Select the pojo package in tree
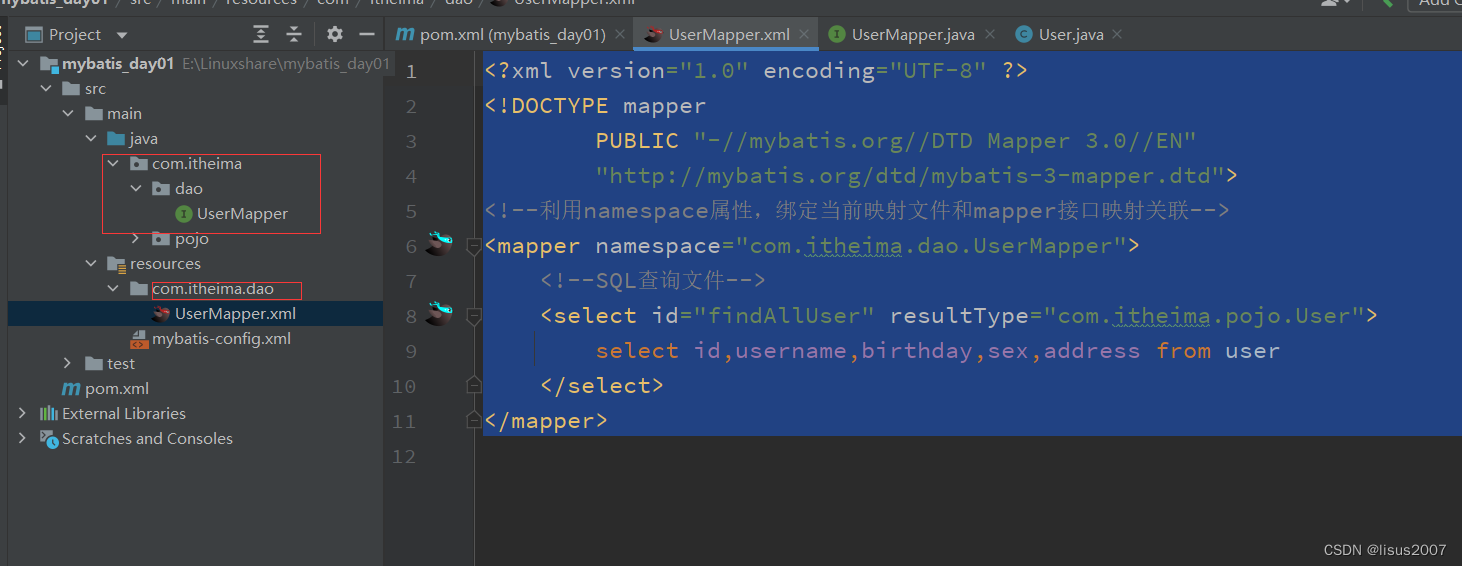 tap(192, 239)
